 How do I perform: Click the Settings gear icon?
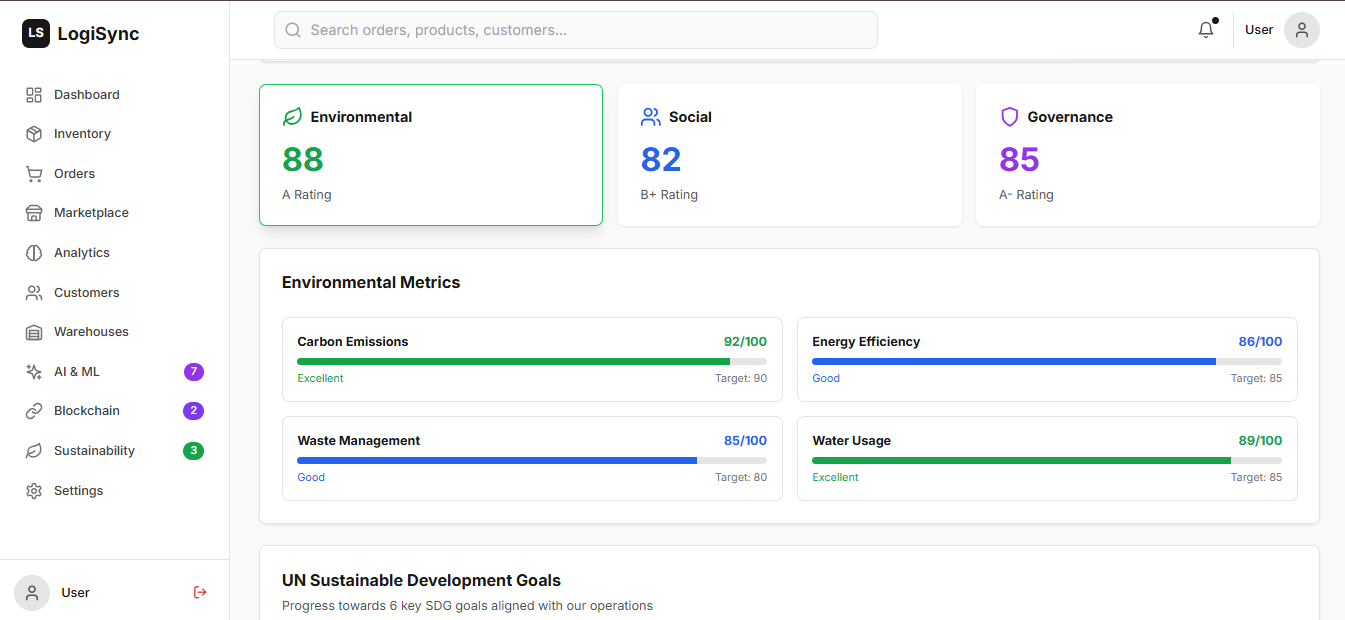pyautogui.click(x=34, y=491)
